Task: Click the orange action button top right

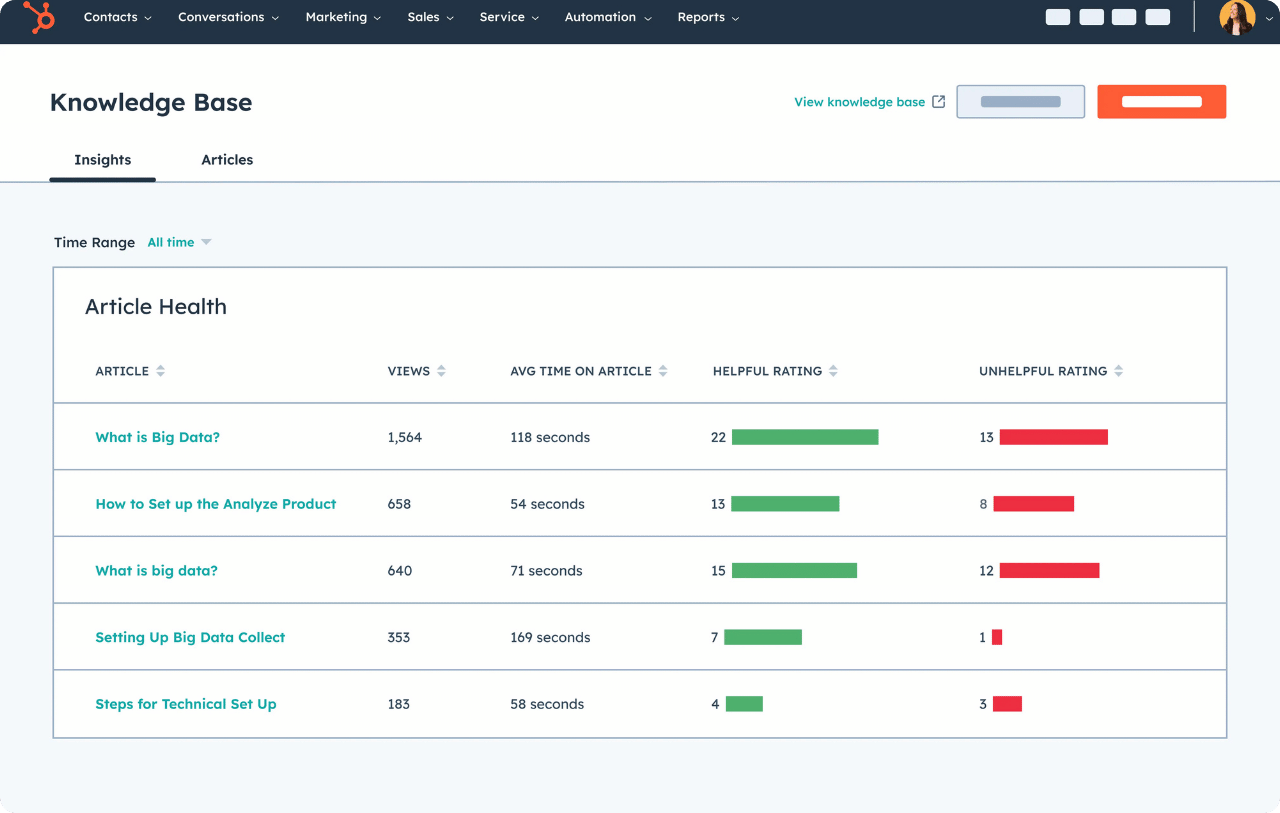Action: pos(1161,101)
